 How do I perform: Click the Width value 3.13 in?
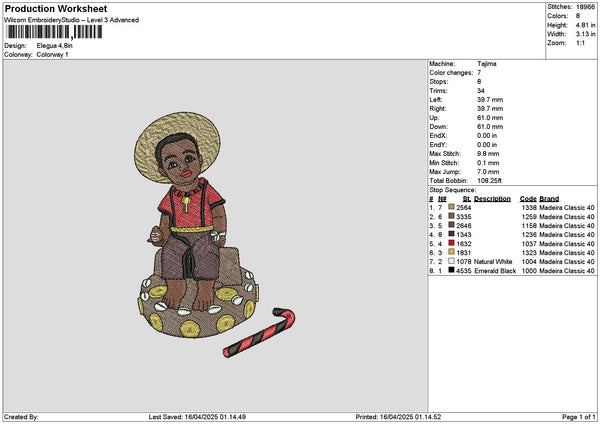pos(585,34)
